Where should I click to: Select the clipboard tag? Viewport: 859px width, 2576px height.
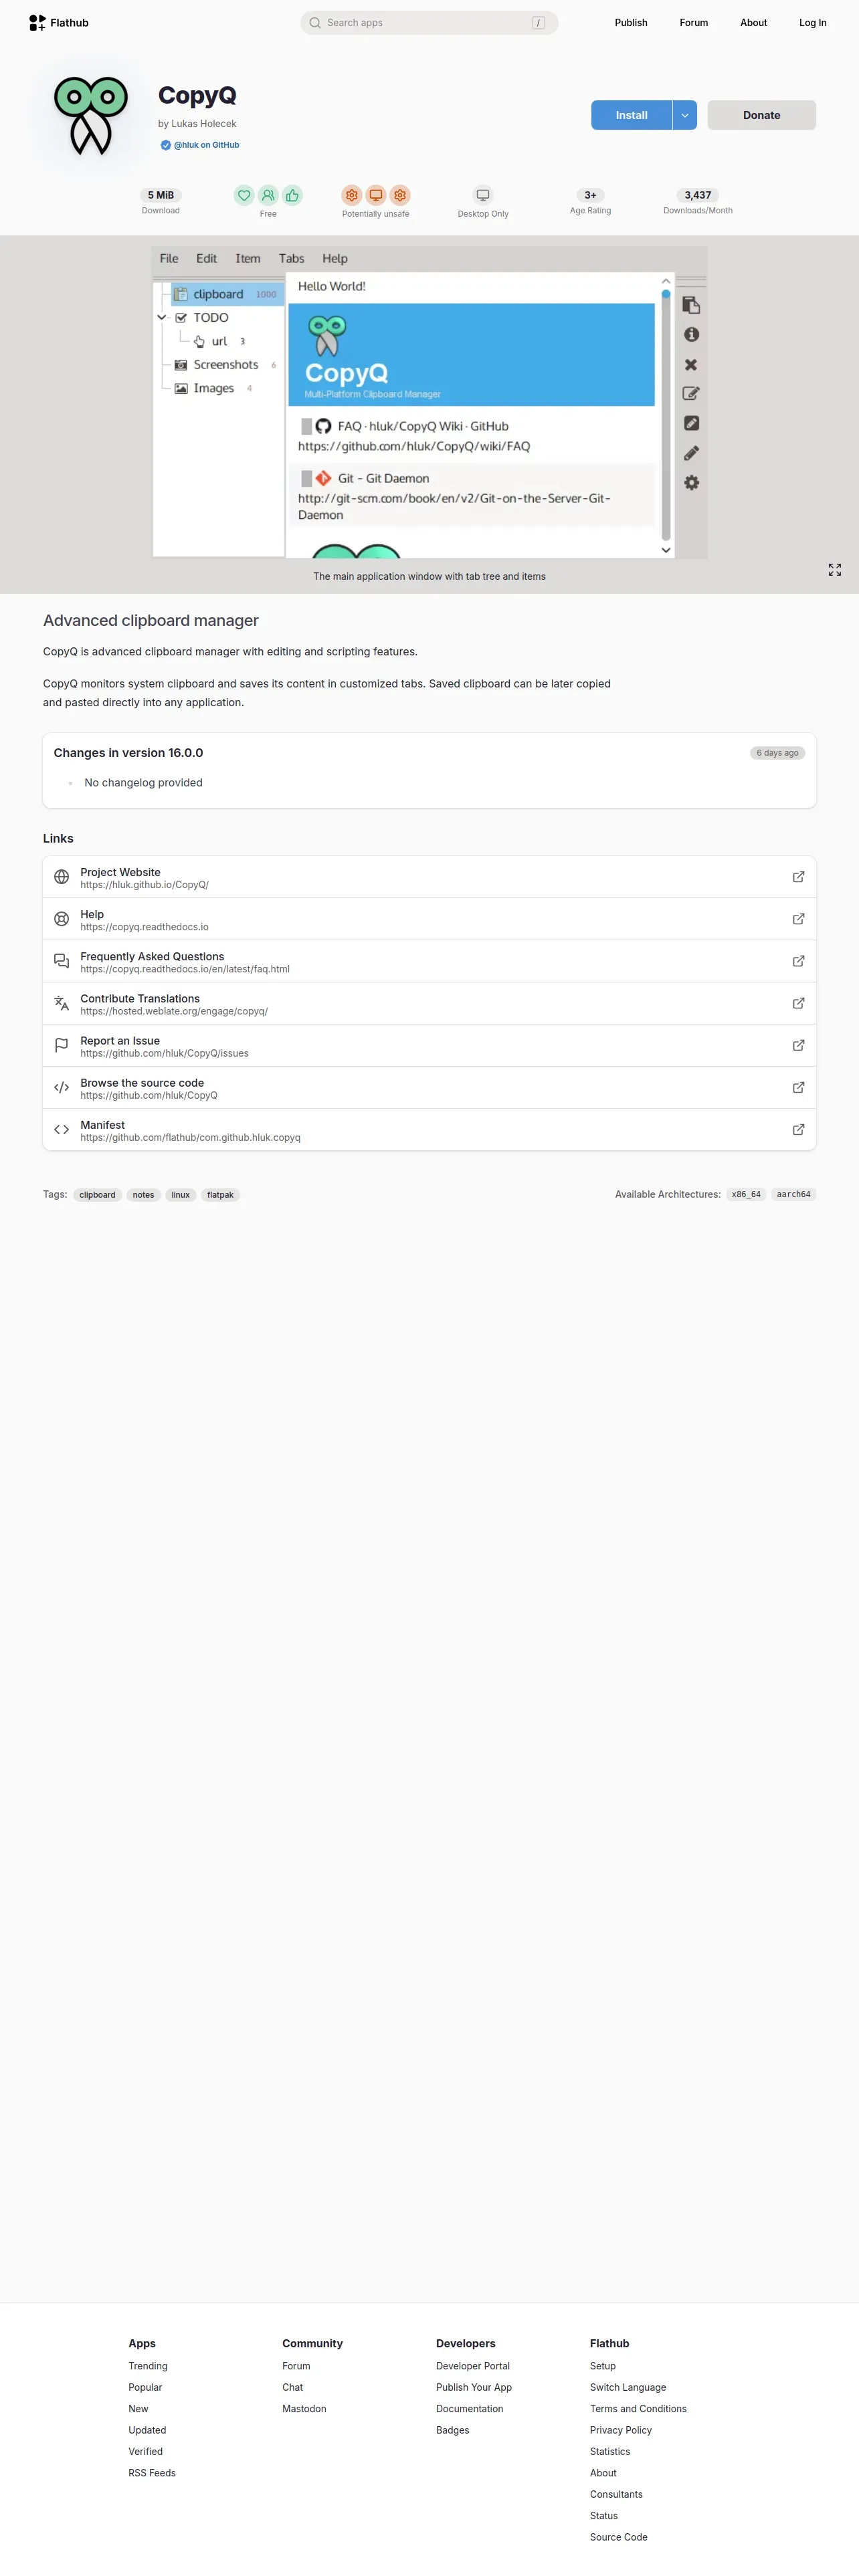97,1195
